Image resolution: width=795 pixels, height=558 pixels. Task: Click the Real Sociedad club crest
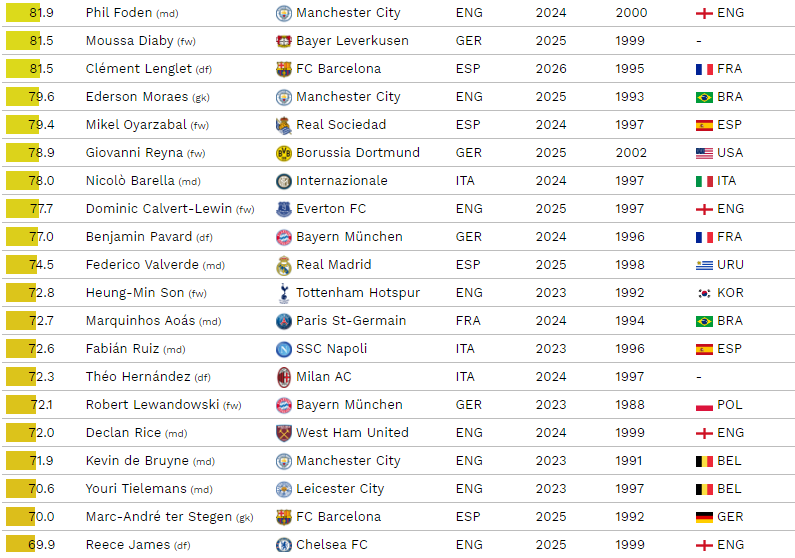[x=283, y=125]
